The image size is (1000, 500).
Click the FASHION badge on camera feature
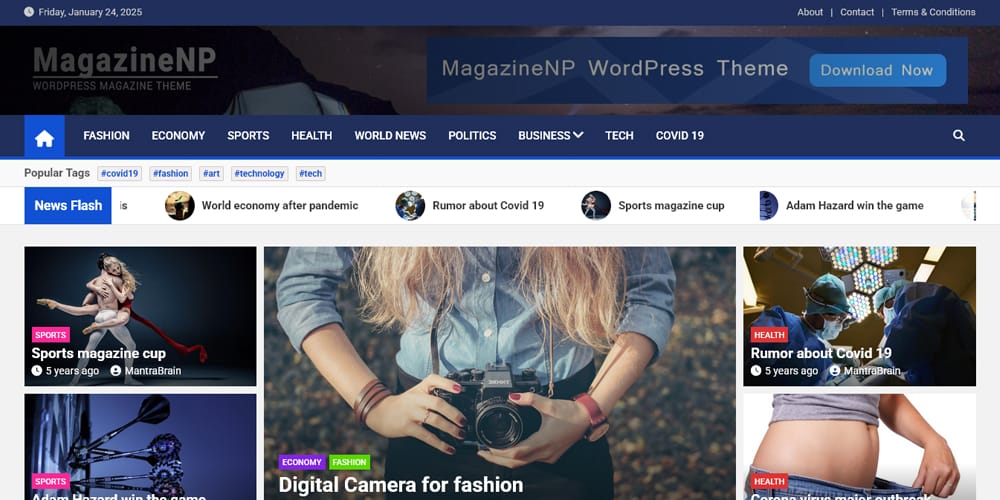(349, 462)
